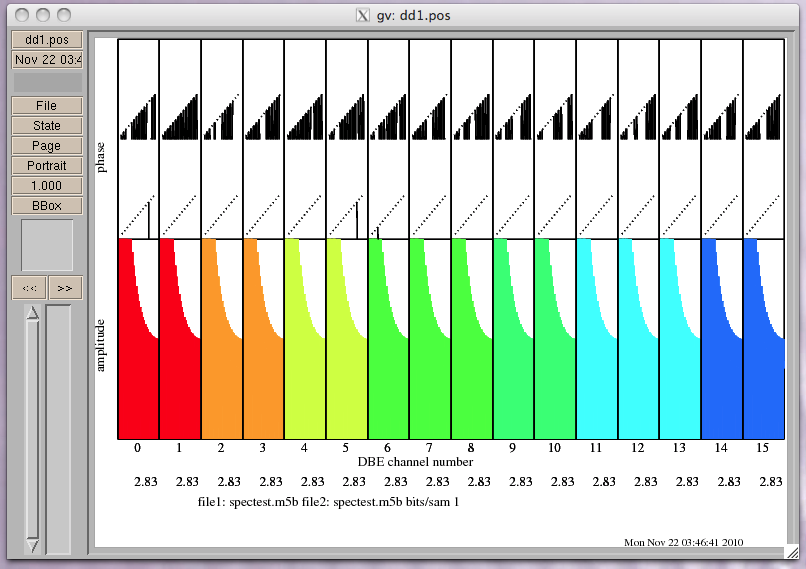This screenshot has width=806, height=569.
Task: Click the scrollbar down arrow
Action: point(32,544)
